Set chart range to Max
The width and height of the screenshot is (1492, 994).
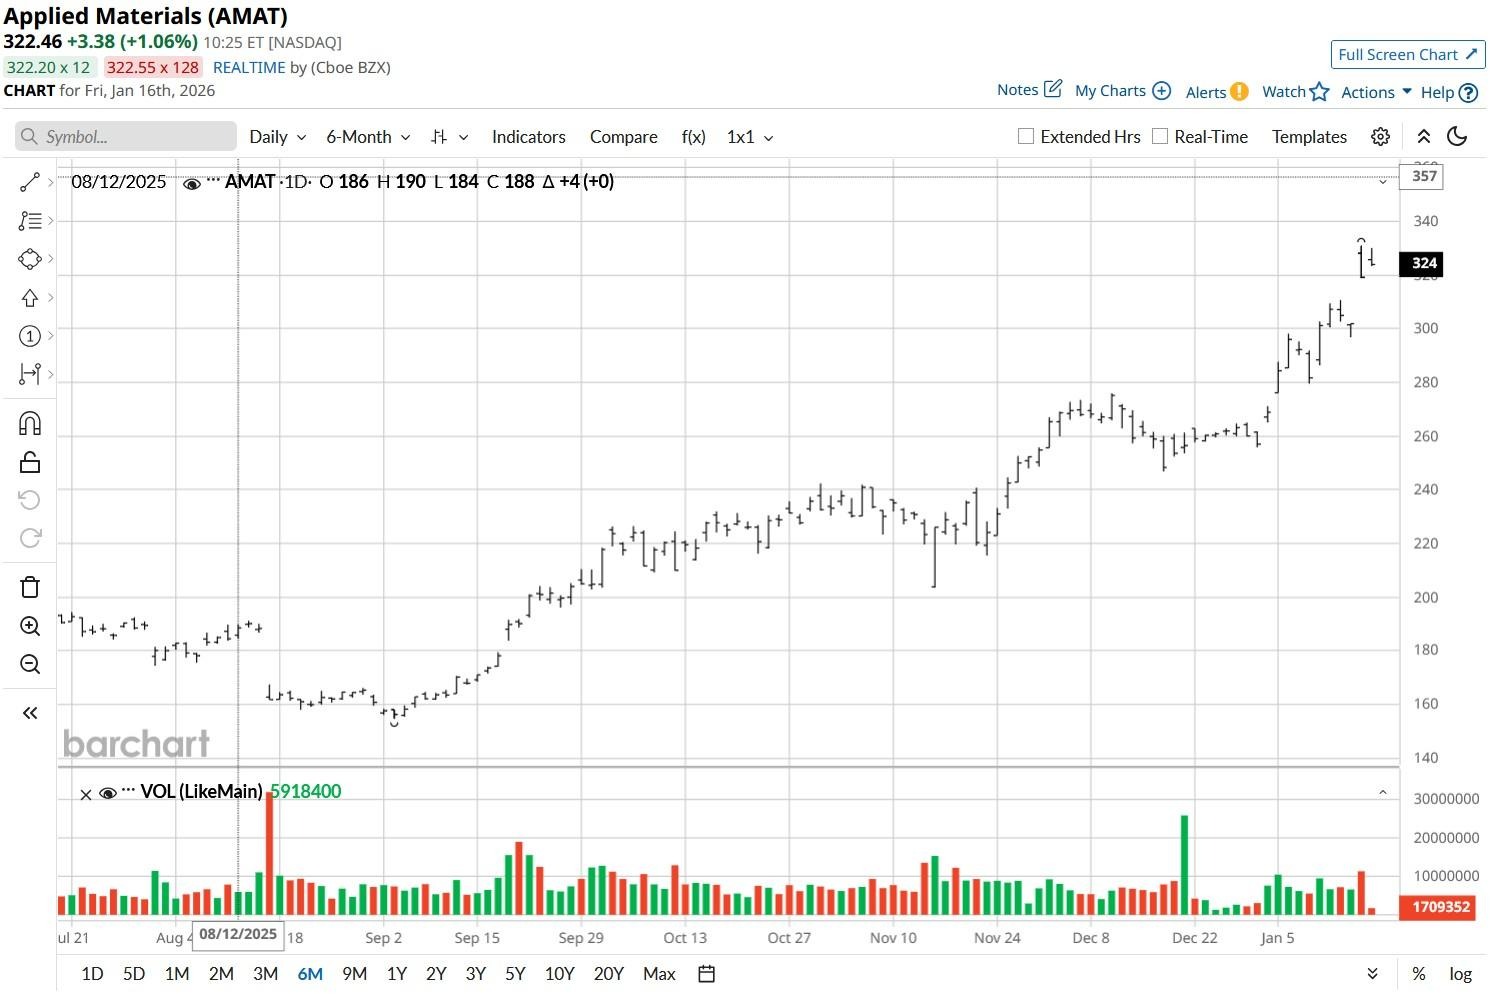(659, 974)
